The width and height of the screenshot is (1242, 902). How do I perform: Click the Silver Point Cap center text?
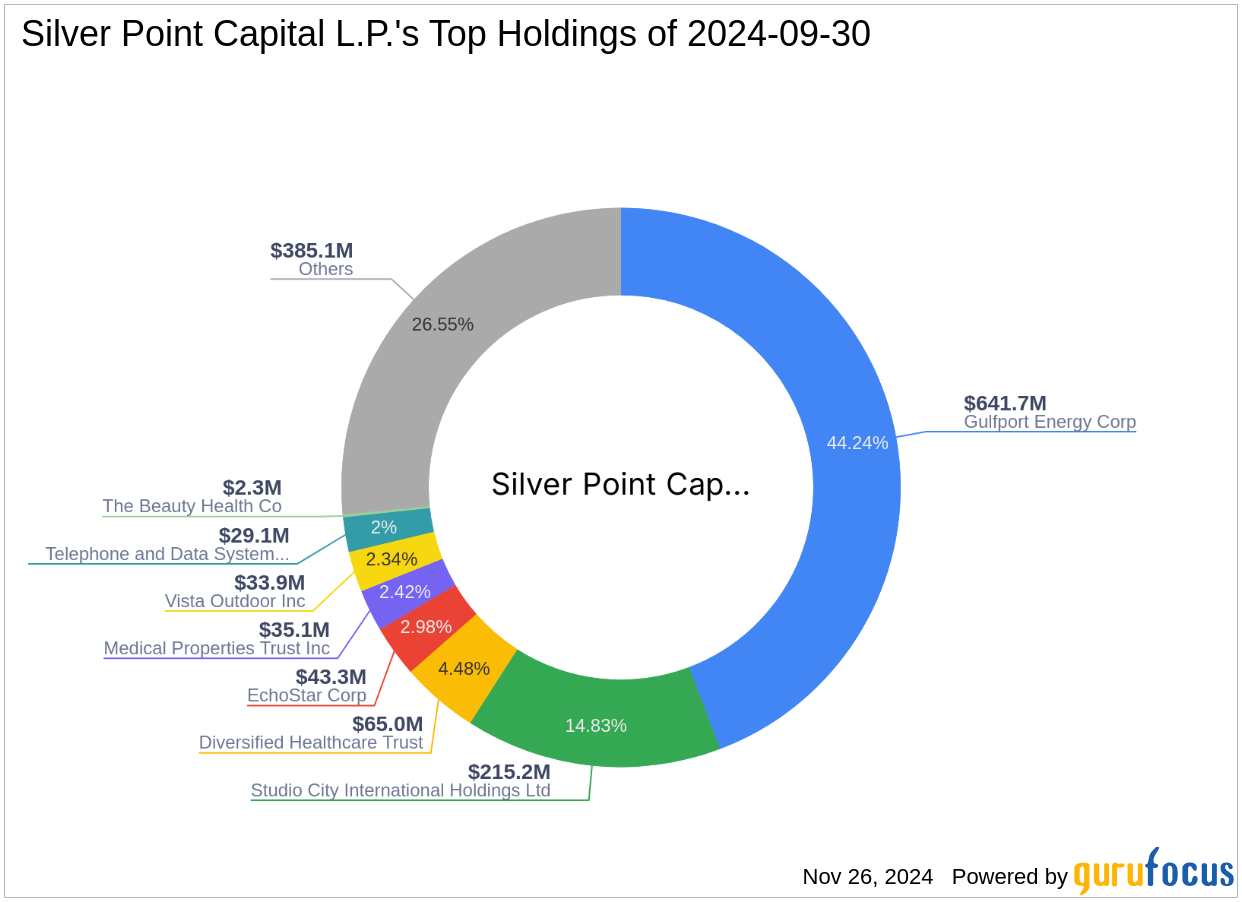point(621,485)
